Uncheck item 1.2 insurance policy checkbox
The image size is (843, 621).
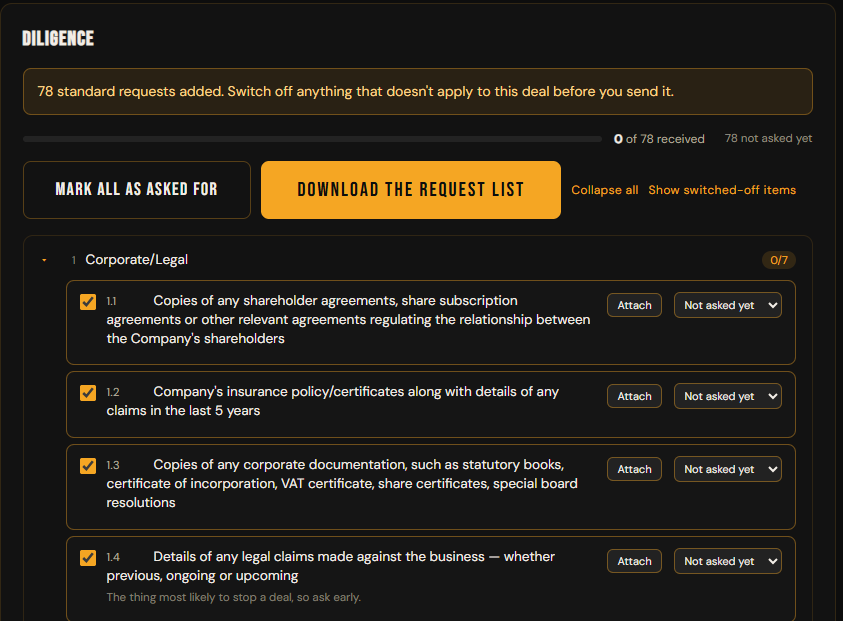coord(88,392)
